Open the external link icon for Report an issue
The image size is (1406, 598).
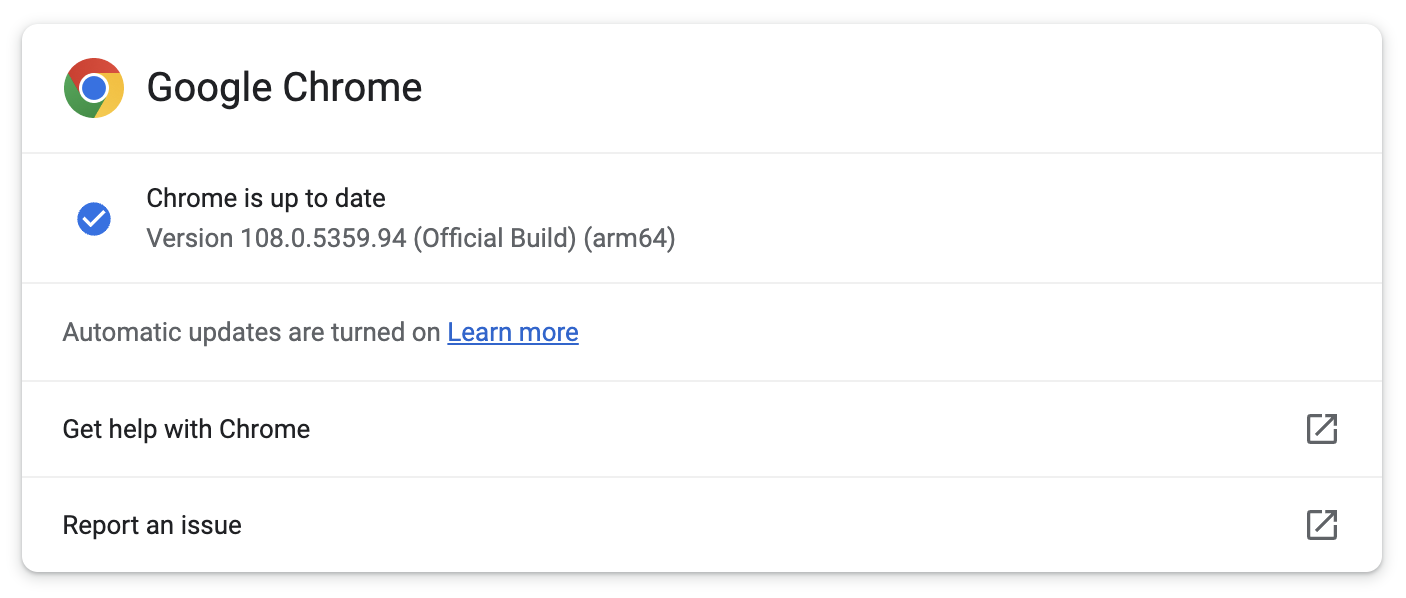tap(1322, 523)
